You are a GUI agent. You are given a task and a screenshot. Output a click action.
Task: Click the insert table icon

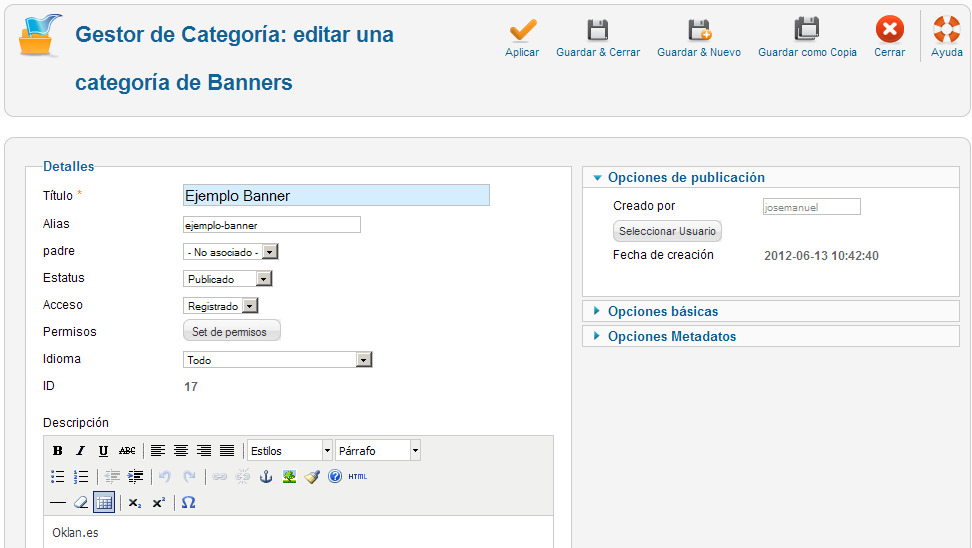104,503
